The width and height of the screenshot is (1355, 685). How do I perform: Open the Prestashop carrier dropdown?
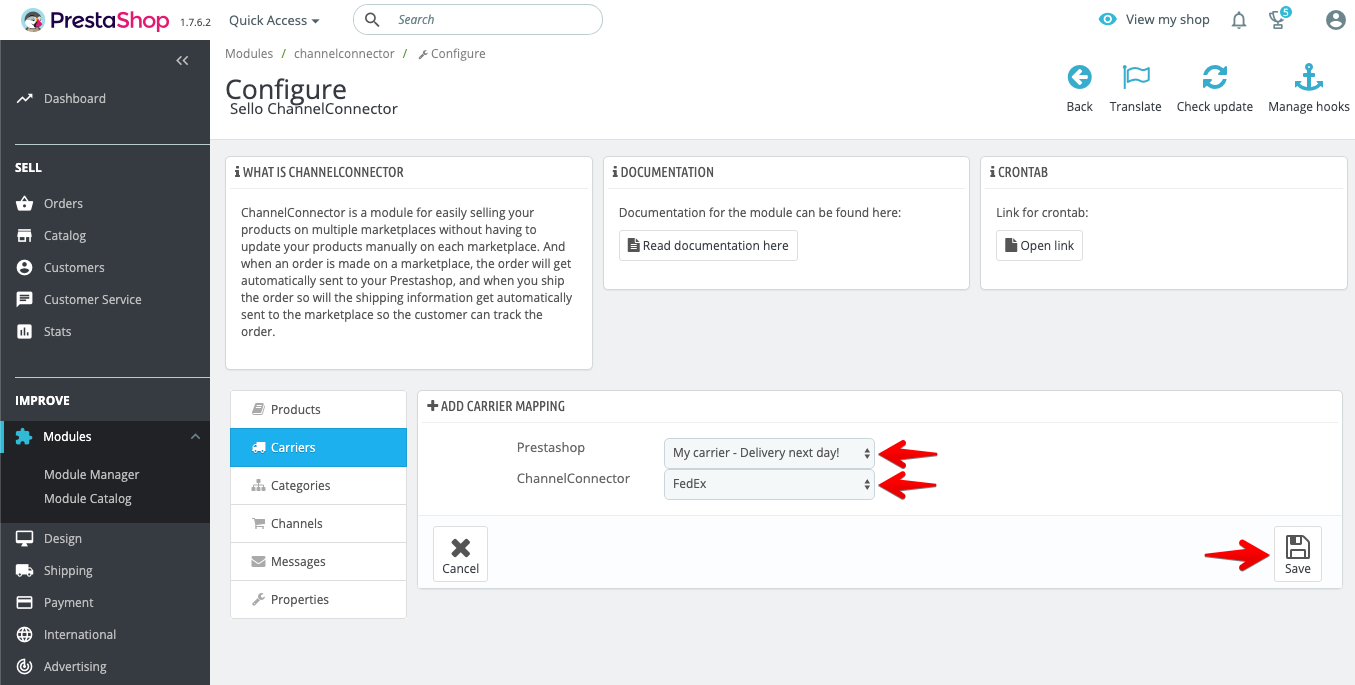(x=769, y=453)
